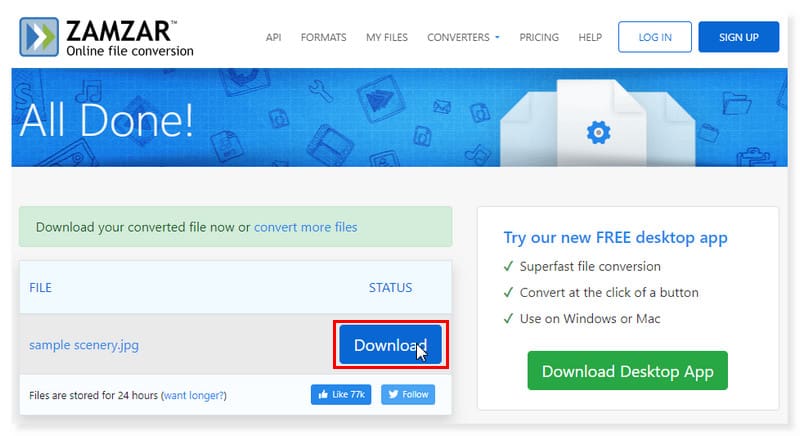
Task: Click the gear icon in banner
Action: tap(598, 131)
